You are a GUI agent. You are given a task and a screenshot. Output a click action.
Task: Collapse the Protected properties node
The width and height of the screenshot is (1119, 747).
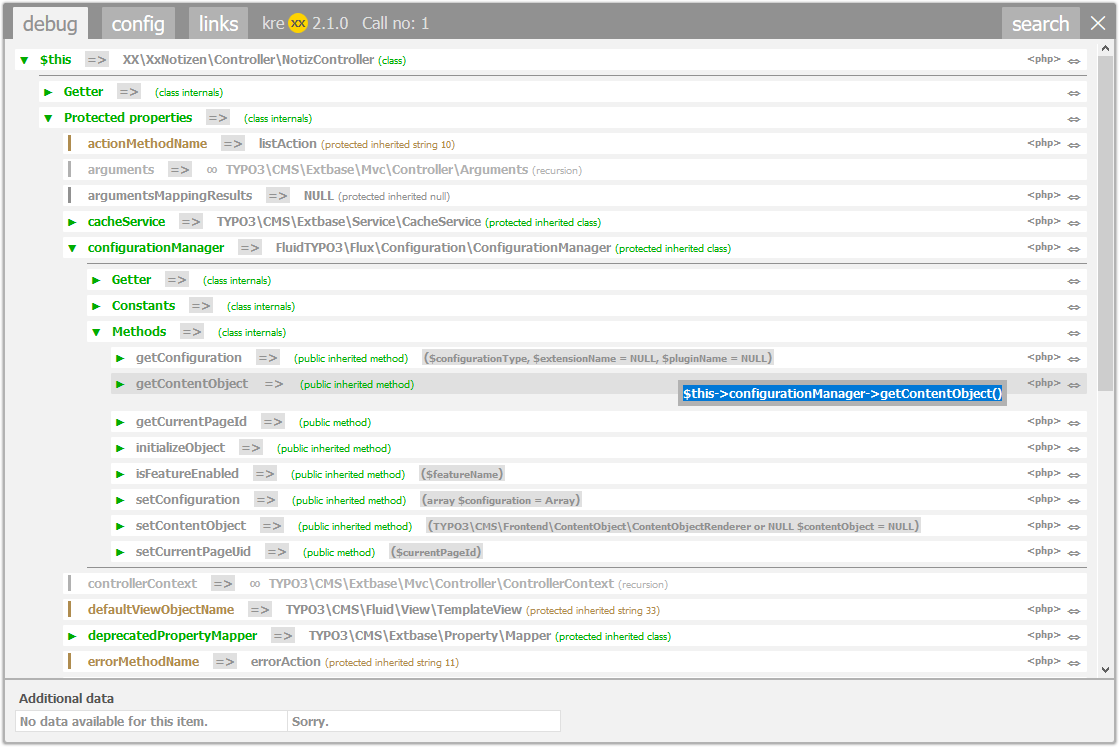click(49, 118)
